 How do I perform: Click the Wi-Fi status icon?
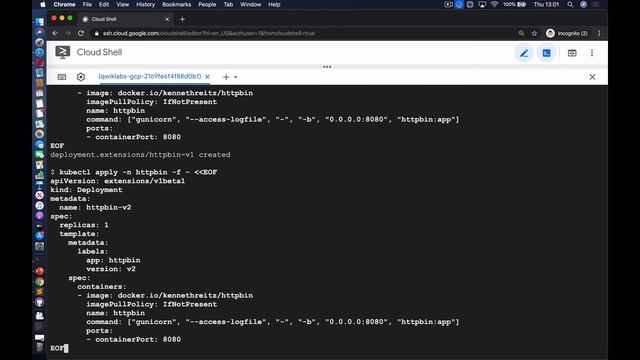(494, 4)
